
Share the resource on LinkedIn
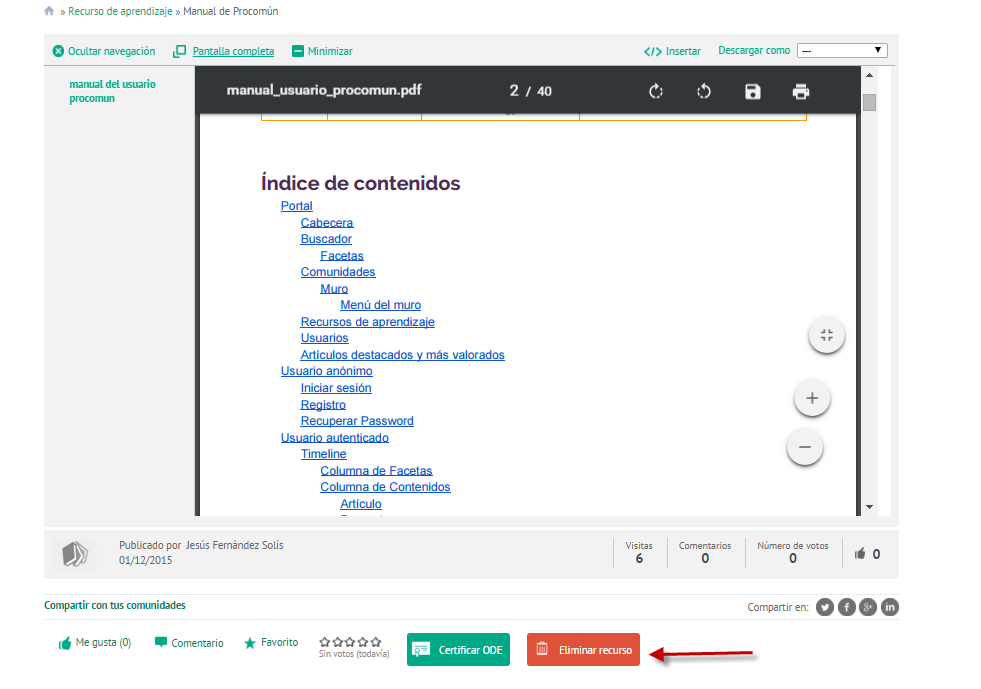(890, 606)
